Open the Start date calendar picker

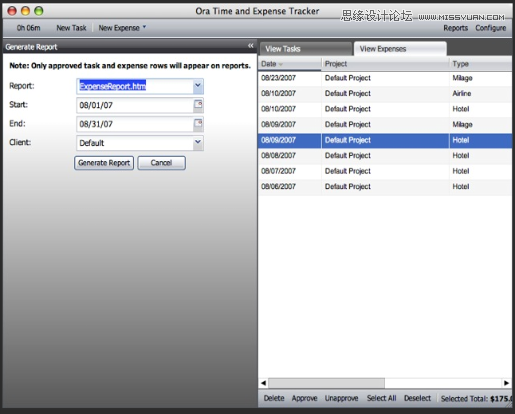(198, 105)
